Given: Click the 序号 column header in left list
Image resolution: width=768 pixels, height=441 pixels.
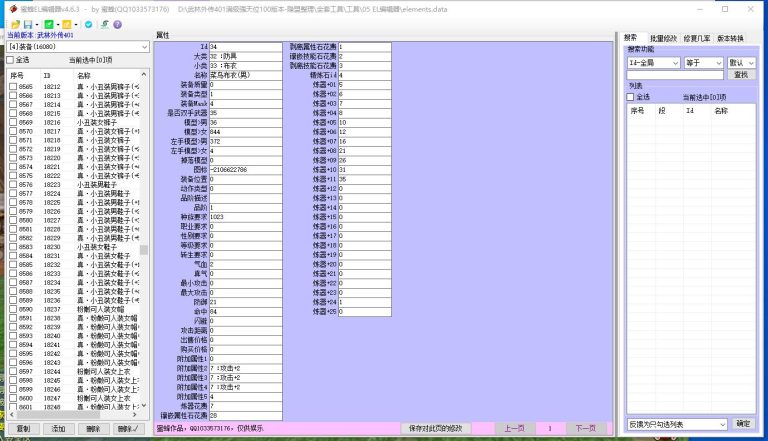Looking at the screenshot, I should 17,75.
